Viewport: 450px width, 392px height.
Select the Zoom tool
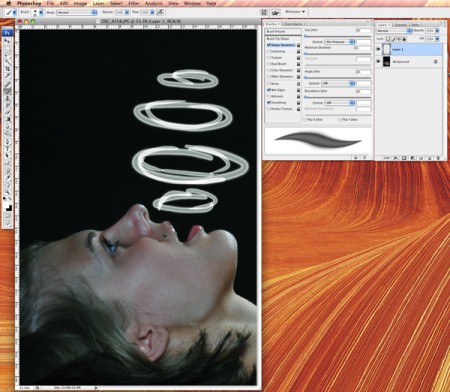click(x=6, y=192)
